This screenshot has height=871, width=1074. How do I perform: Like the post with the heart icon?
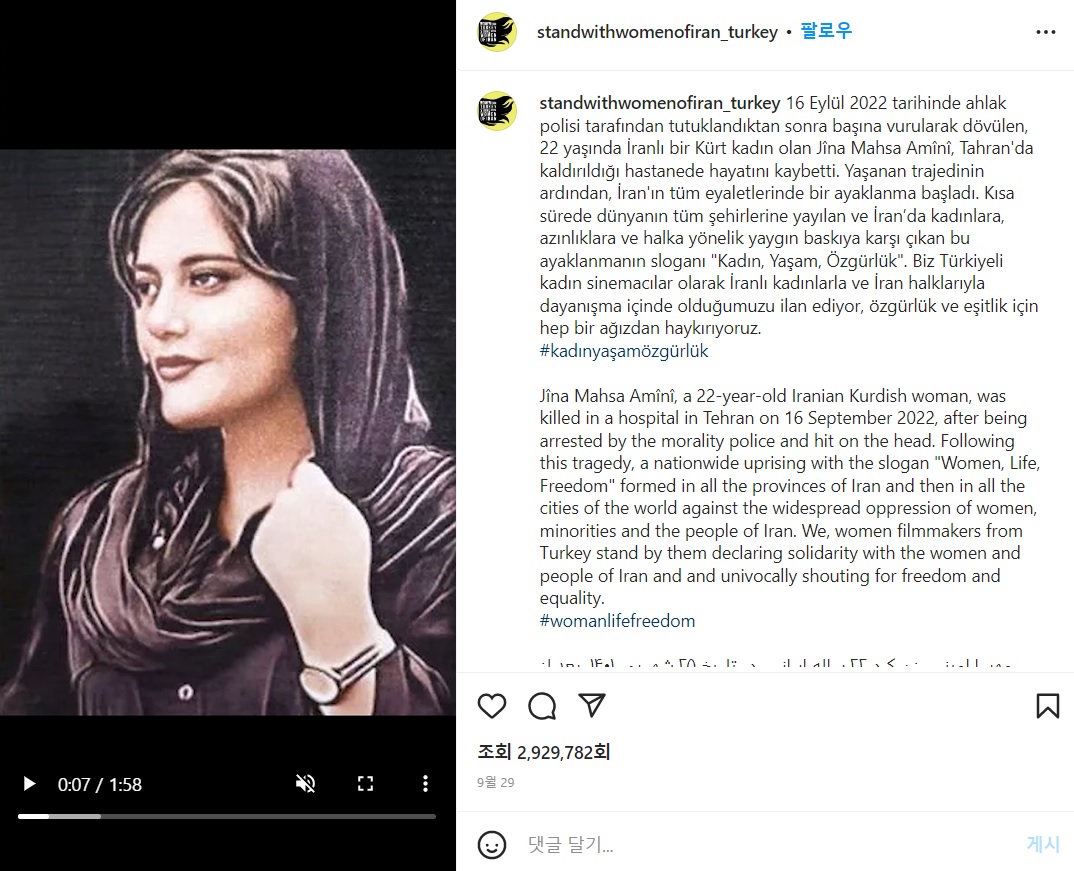[x=492, y=706]
